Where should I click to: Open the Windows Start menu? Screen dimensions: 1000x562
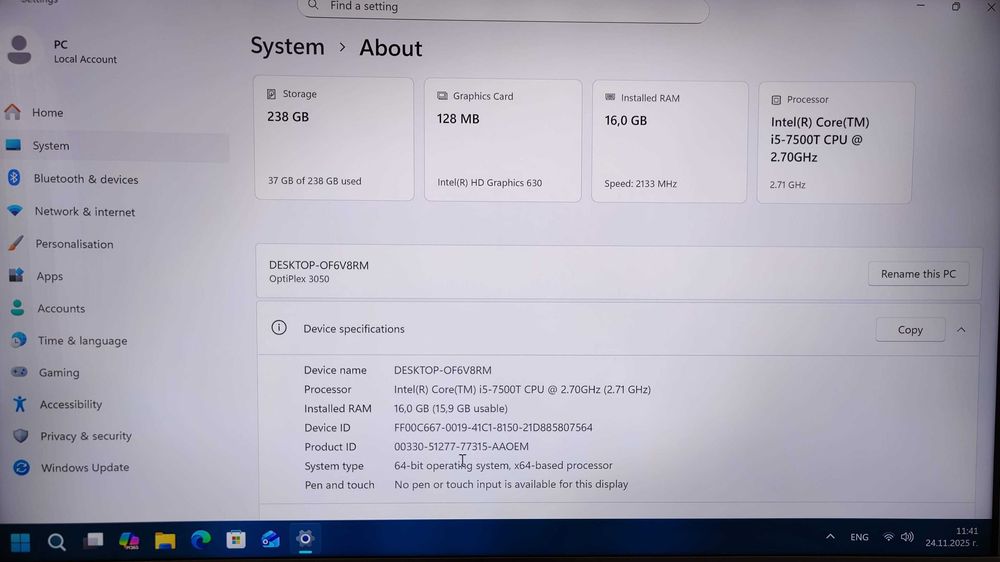click(x=20, y=542)
